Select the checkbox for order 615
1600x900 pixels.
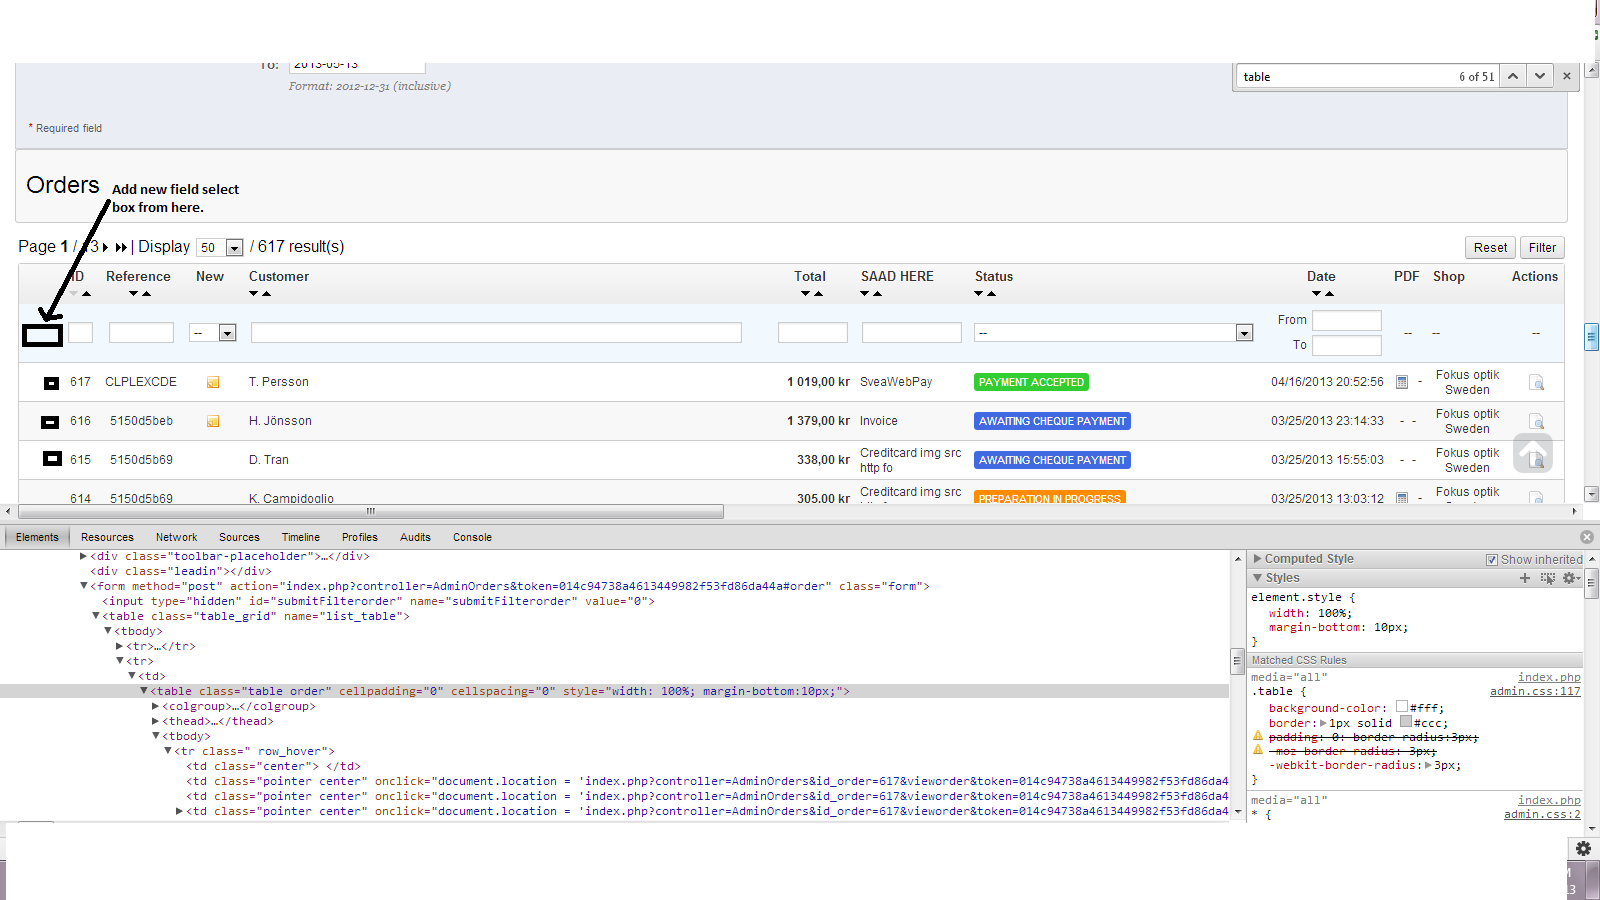pos(52,459)
